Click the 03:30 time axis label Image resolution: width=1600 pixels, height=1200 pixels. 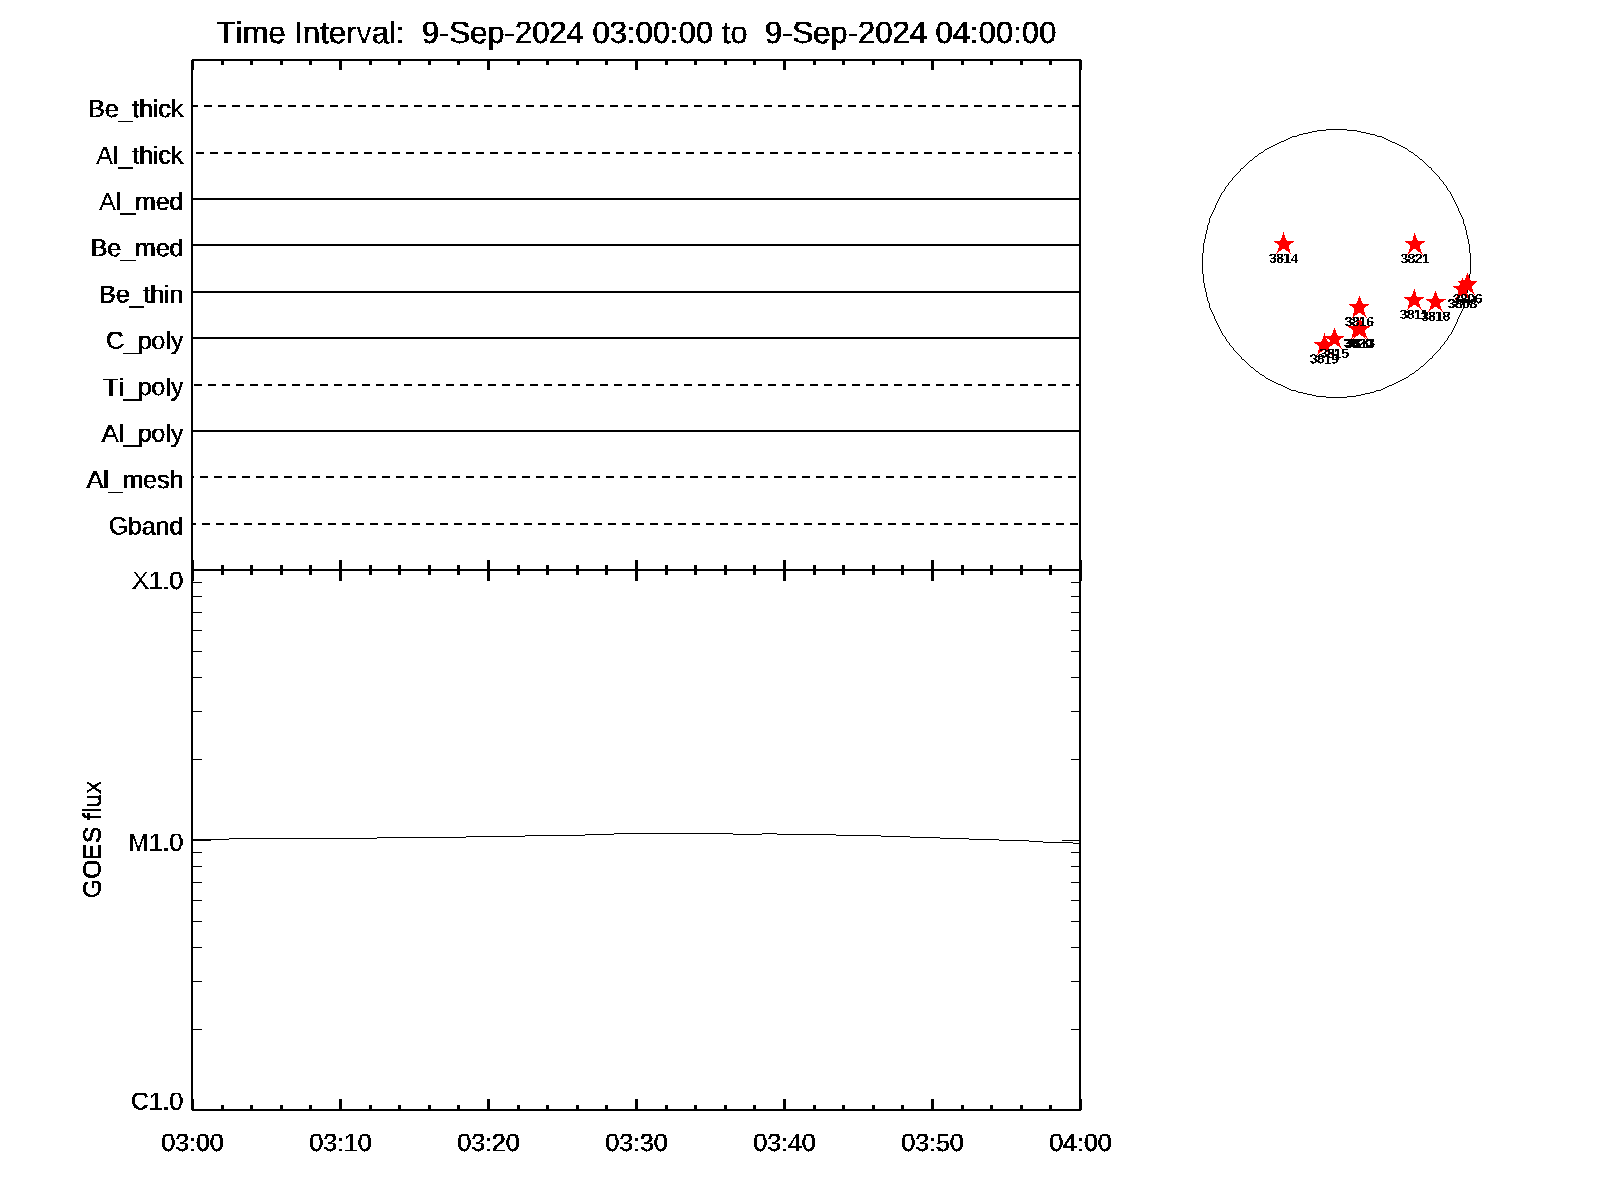636,1143
